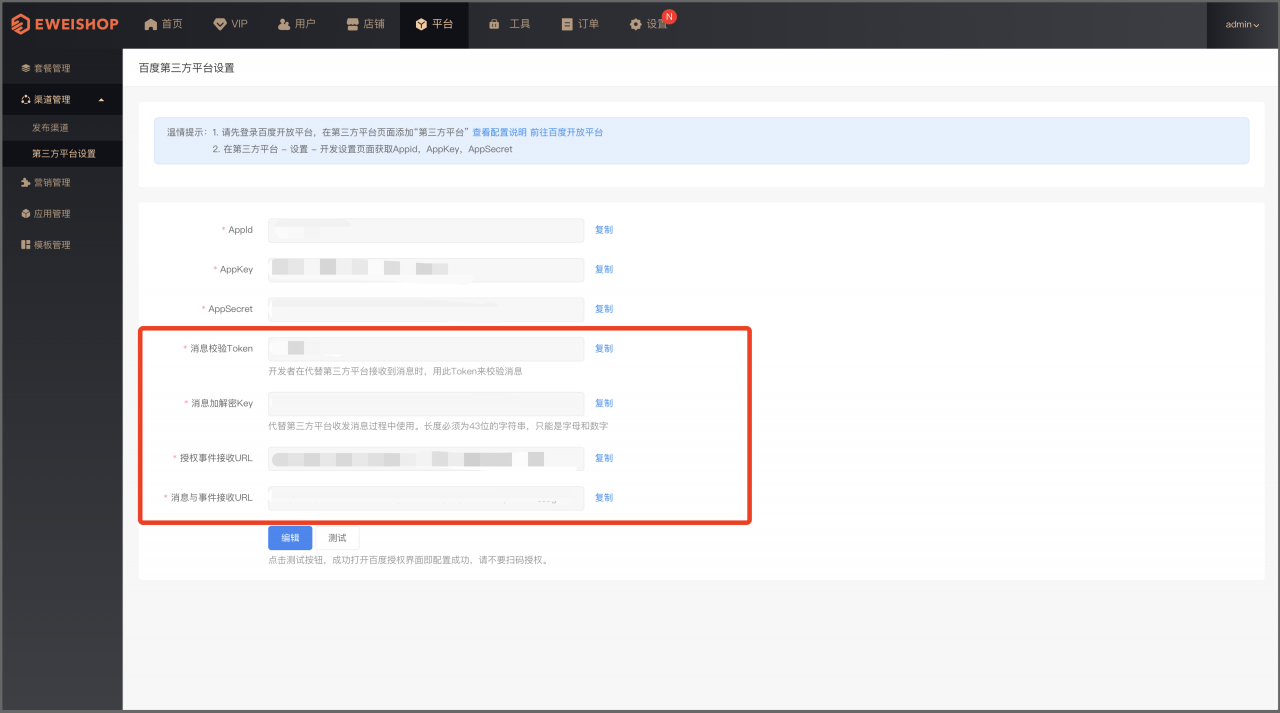Screen dimensions: 1280x713
Task: Copy the 消息与事件接收URL value
Action: 604,497
